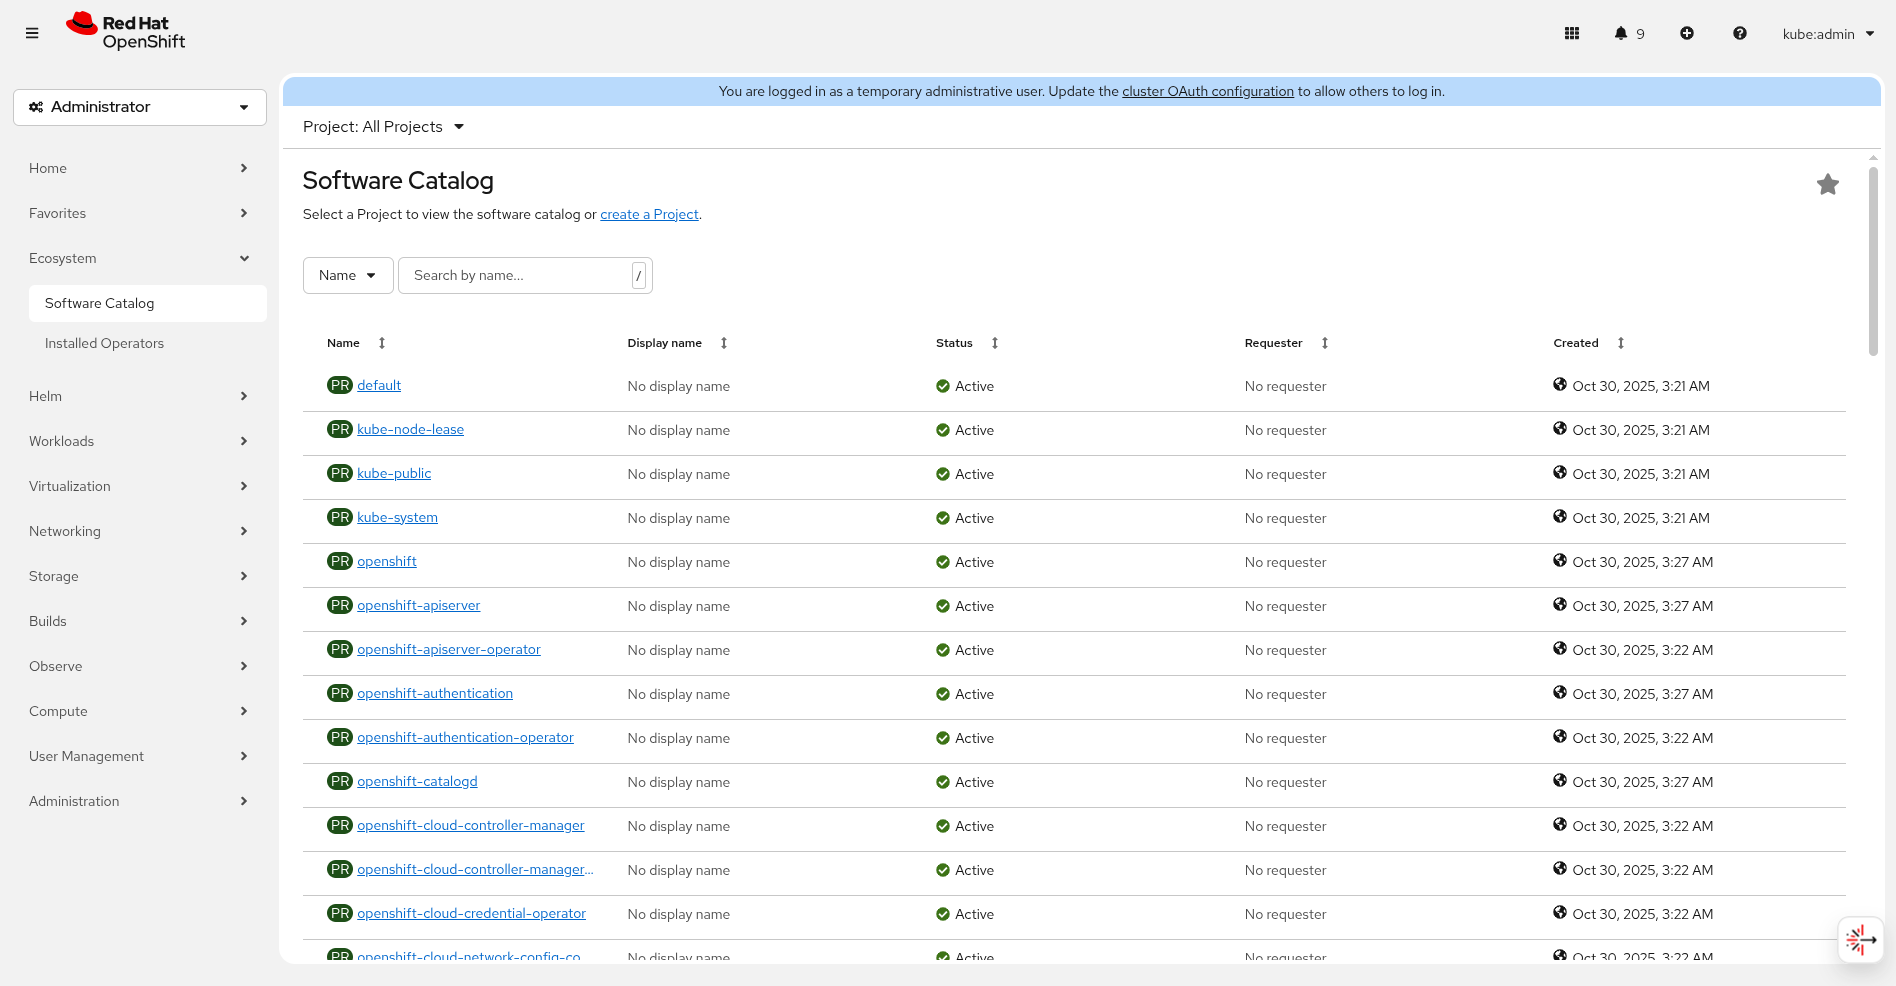
Task: Open the cluster OAuth configuration link
Action: pyautogui.click(x=1207, y=91)
